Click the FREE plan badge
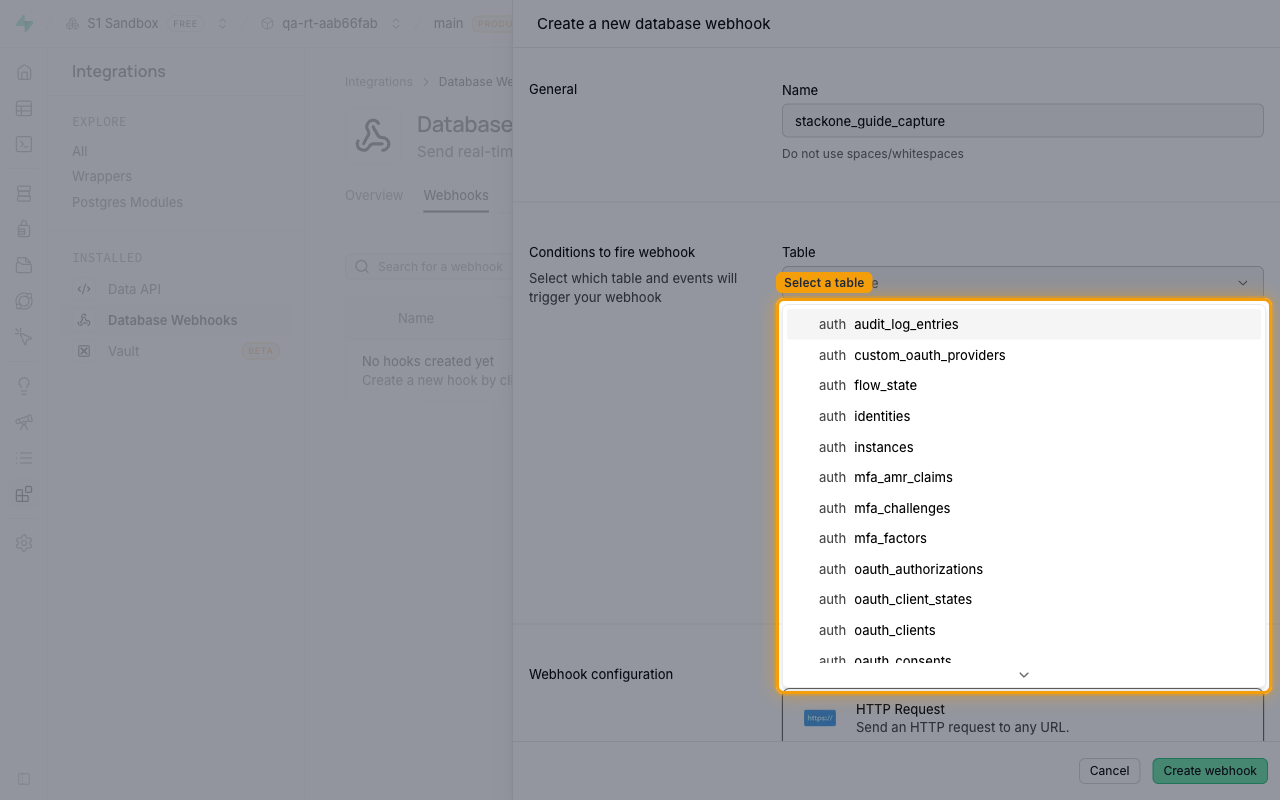 tap(186, 23)
